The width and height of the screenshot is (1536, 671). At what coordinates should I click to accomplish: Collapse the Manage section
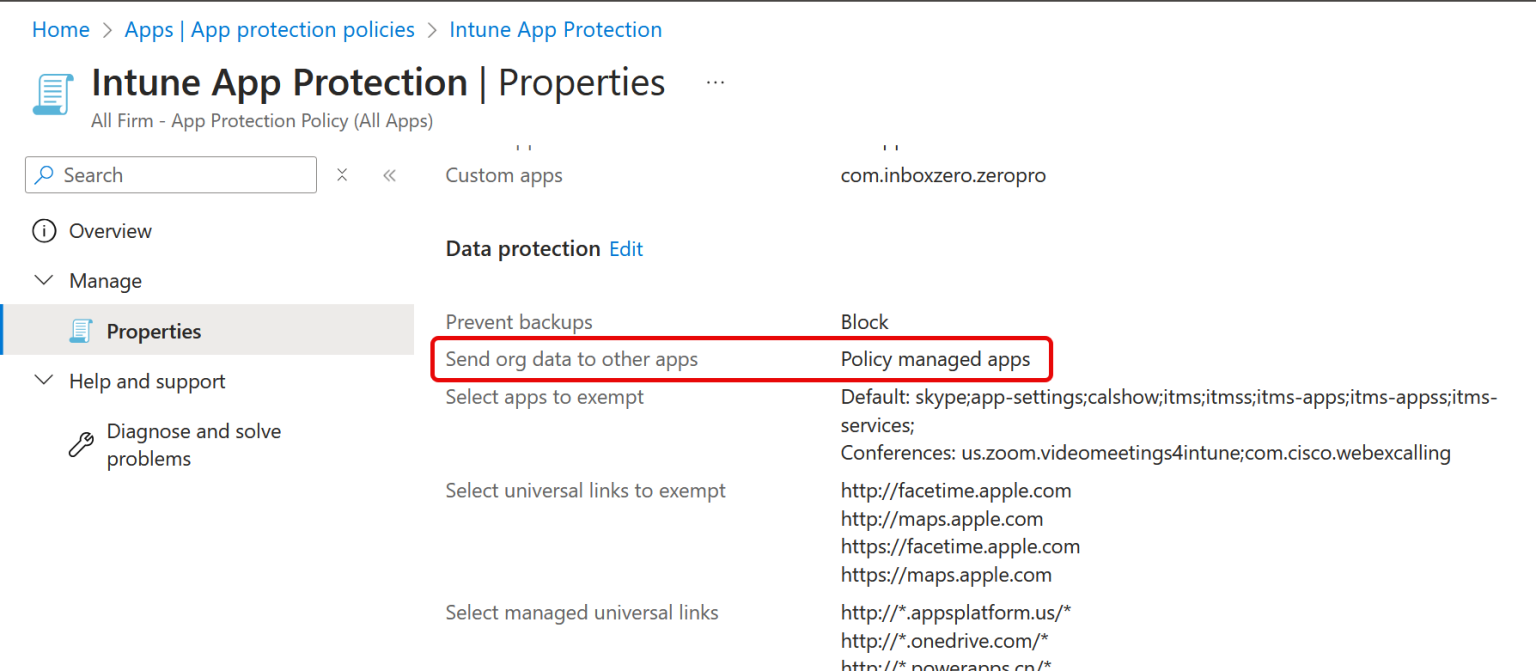(43, 280)
